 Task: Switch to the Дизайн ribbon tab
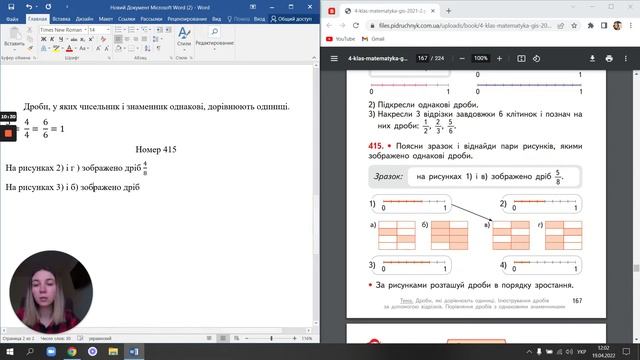84,19
